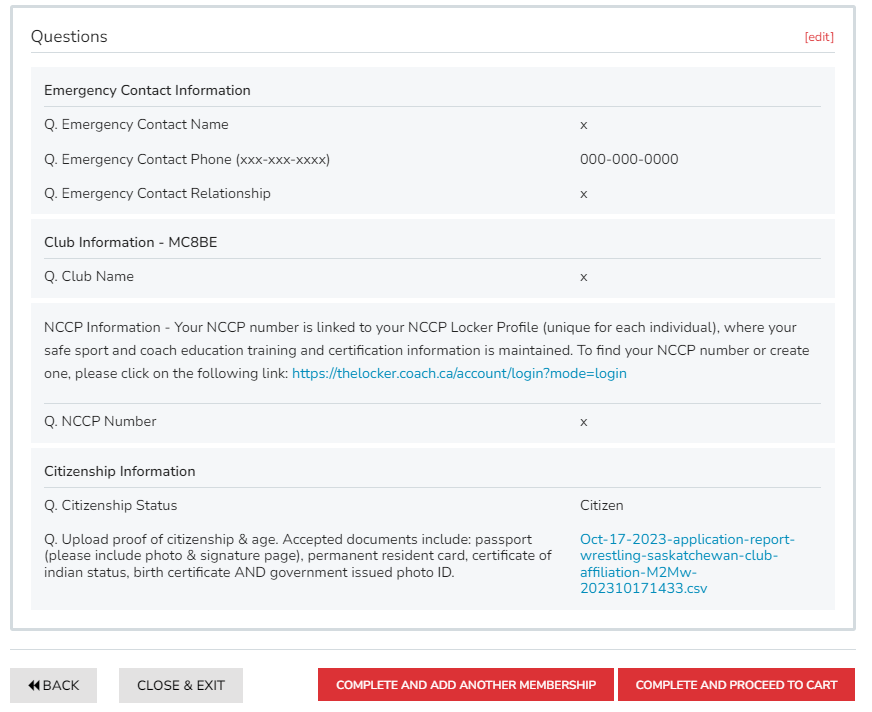
Task: Click the [edit] link for Questions
Action: pyautogui.click(x=818, y=37)
